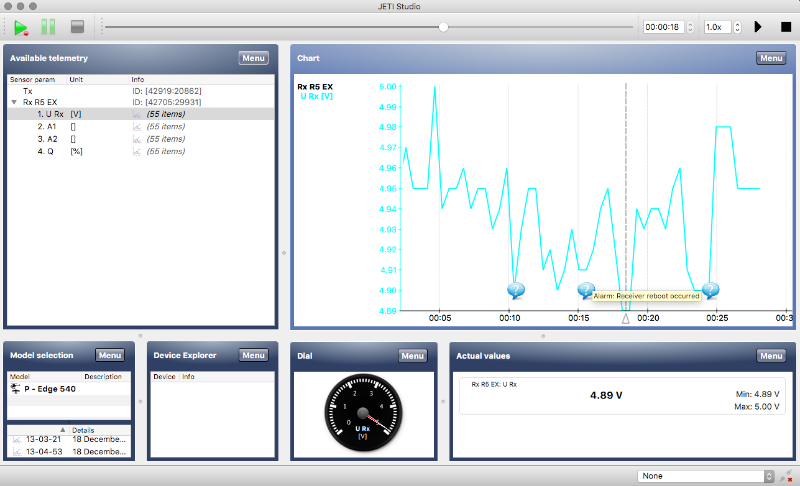
Task: Click the green pause bars icon
Action: pos(48,27)
